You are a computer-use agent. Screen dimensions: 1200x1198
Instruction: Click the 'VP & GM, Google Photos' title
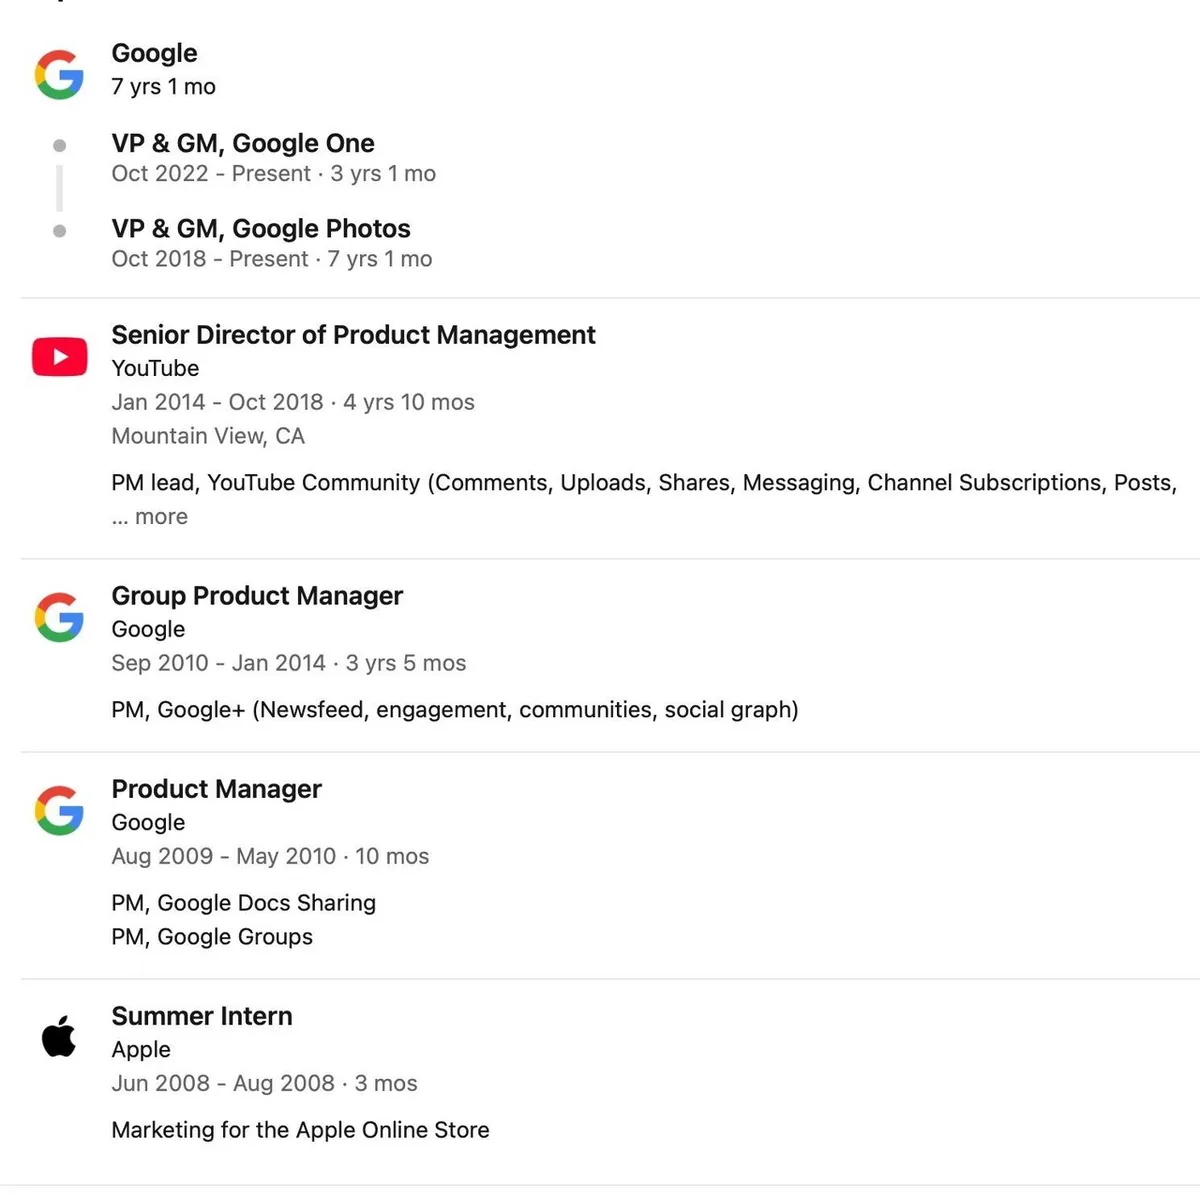coord(261,229)
